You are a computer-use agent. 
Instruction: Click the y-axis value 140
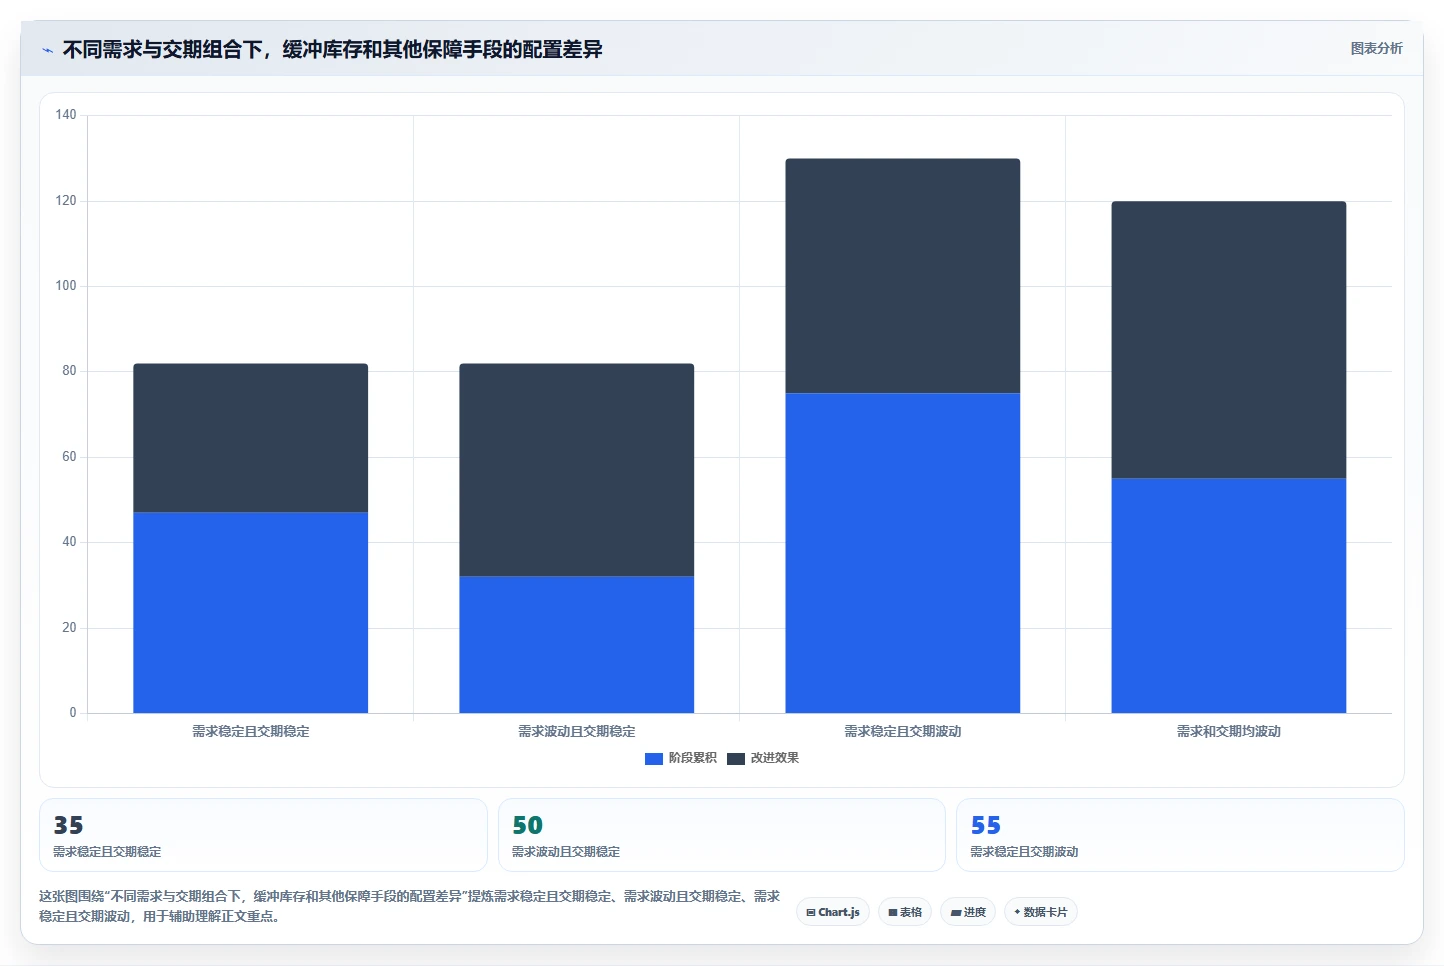click(66, 115)
